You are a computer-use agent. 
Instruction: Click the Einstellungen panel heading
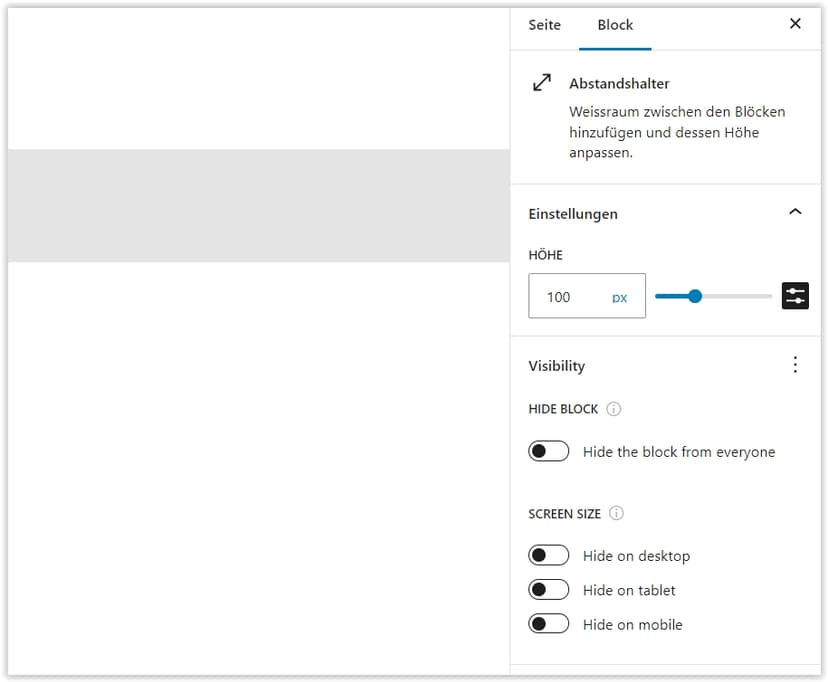tap(573, 214)
